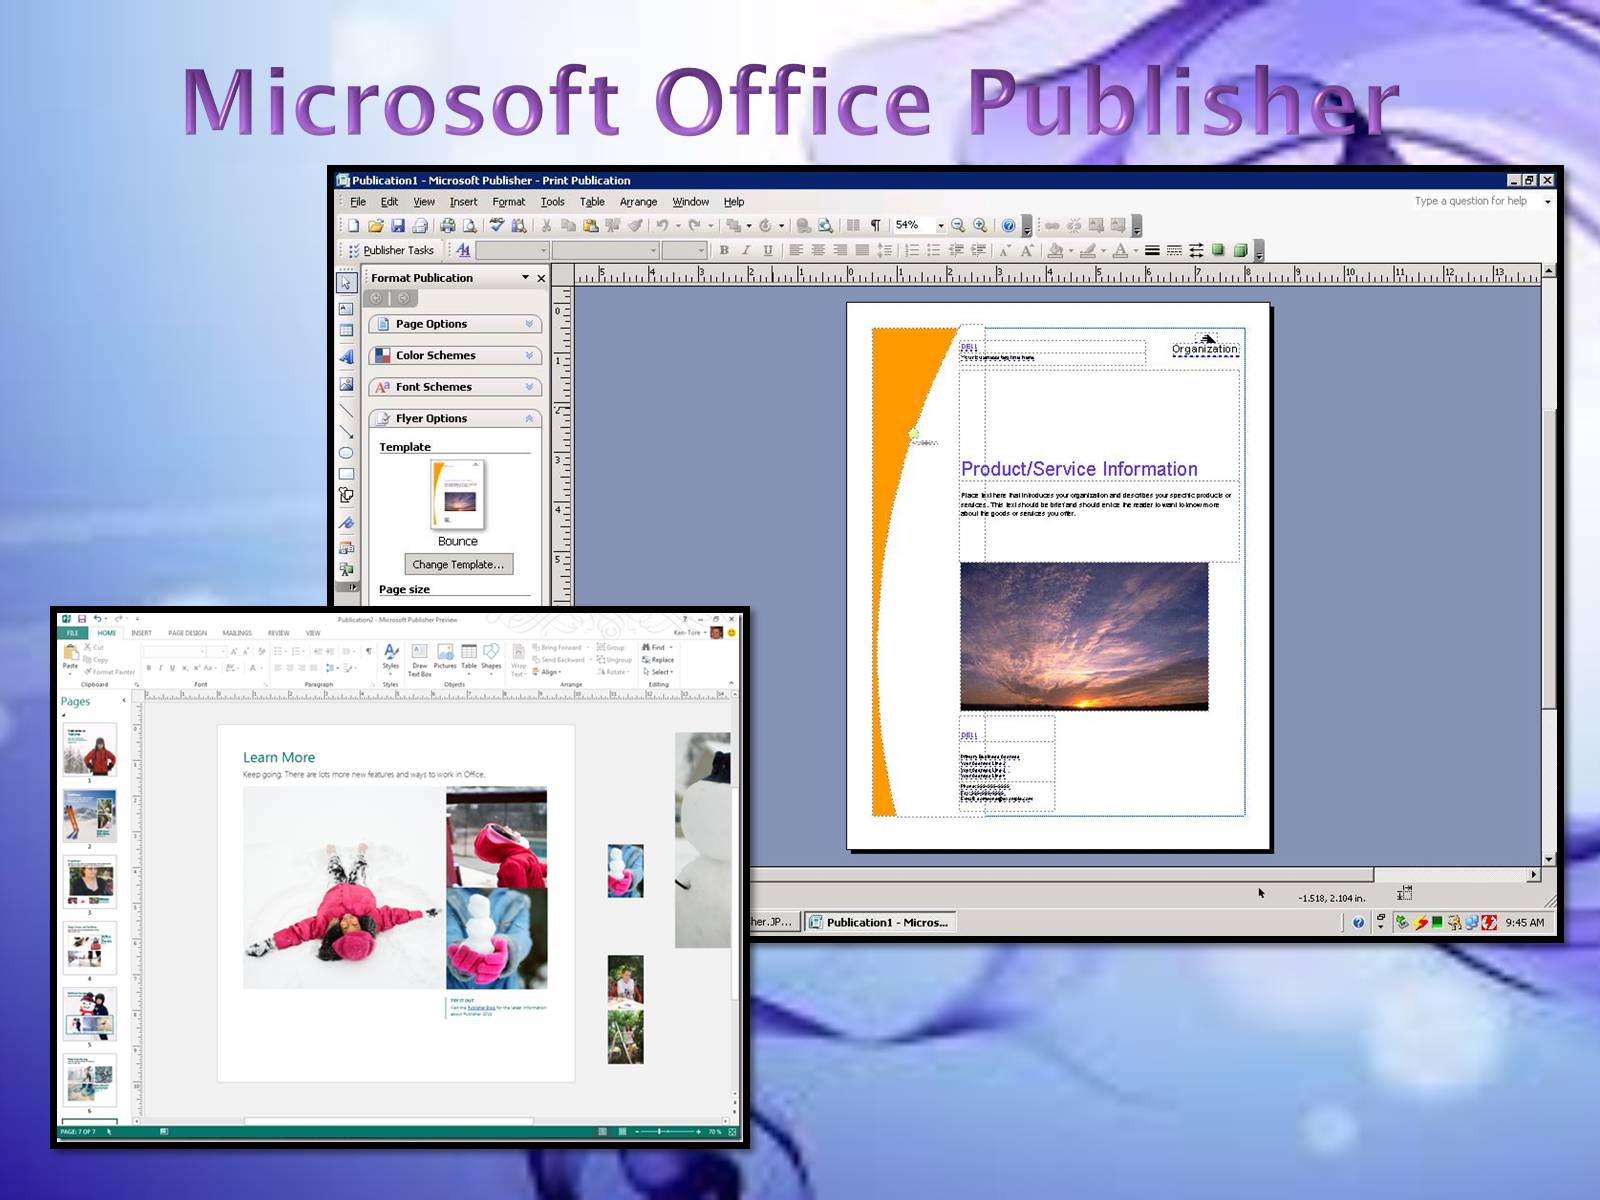1600x1200 pixels.
Task: Open the AutoShapes tool
Action: tap(346, 495)
